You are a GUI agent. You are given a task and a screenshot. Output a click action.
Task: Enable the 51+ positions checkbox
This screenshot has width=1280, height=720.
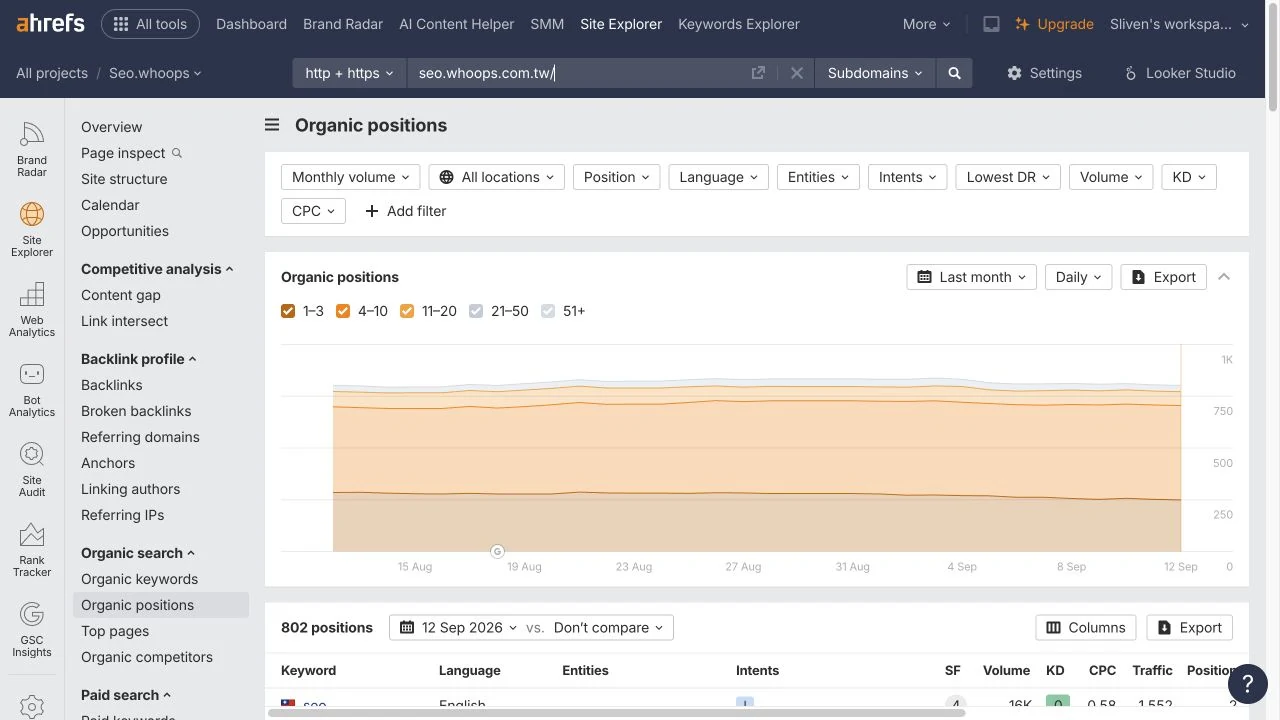(548, 311)
